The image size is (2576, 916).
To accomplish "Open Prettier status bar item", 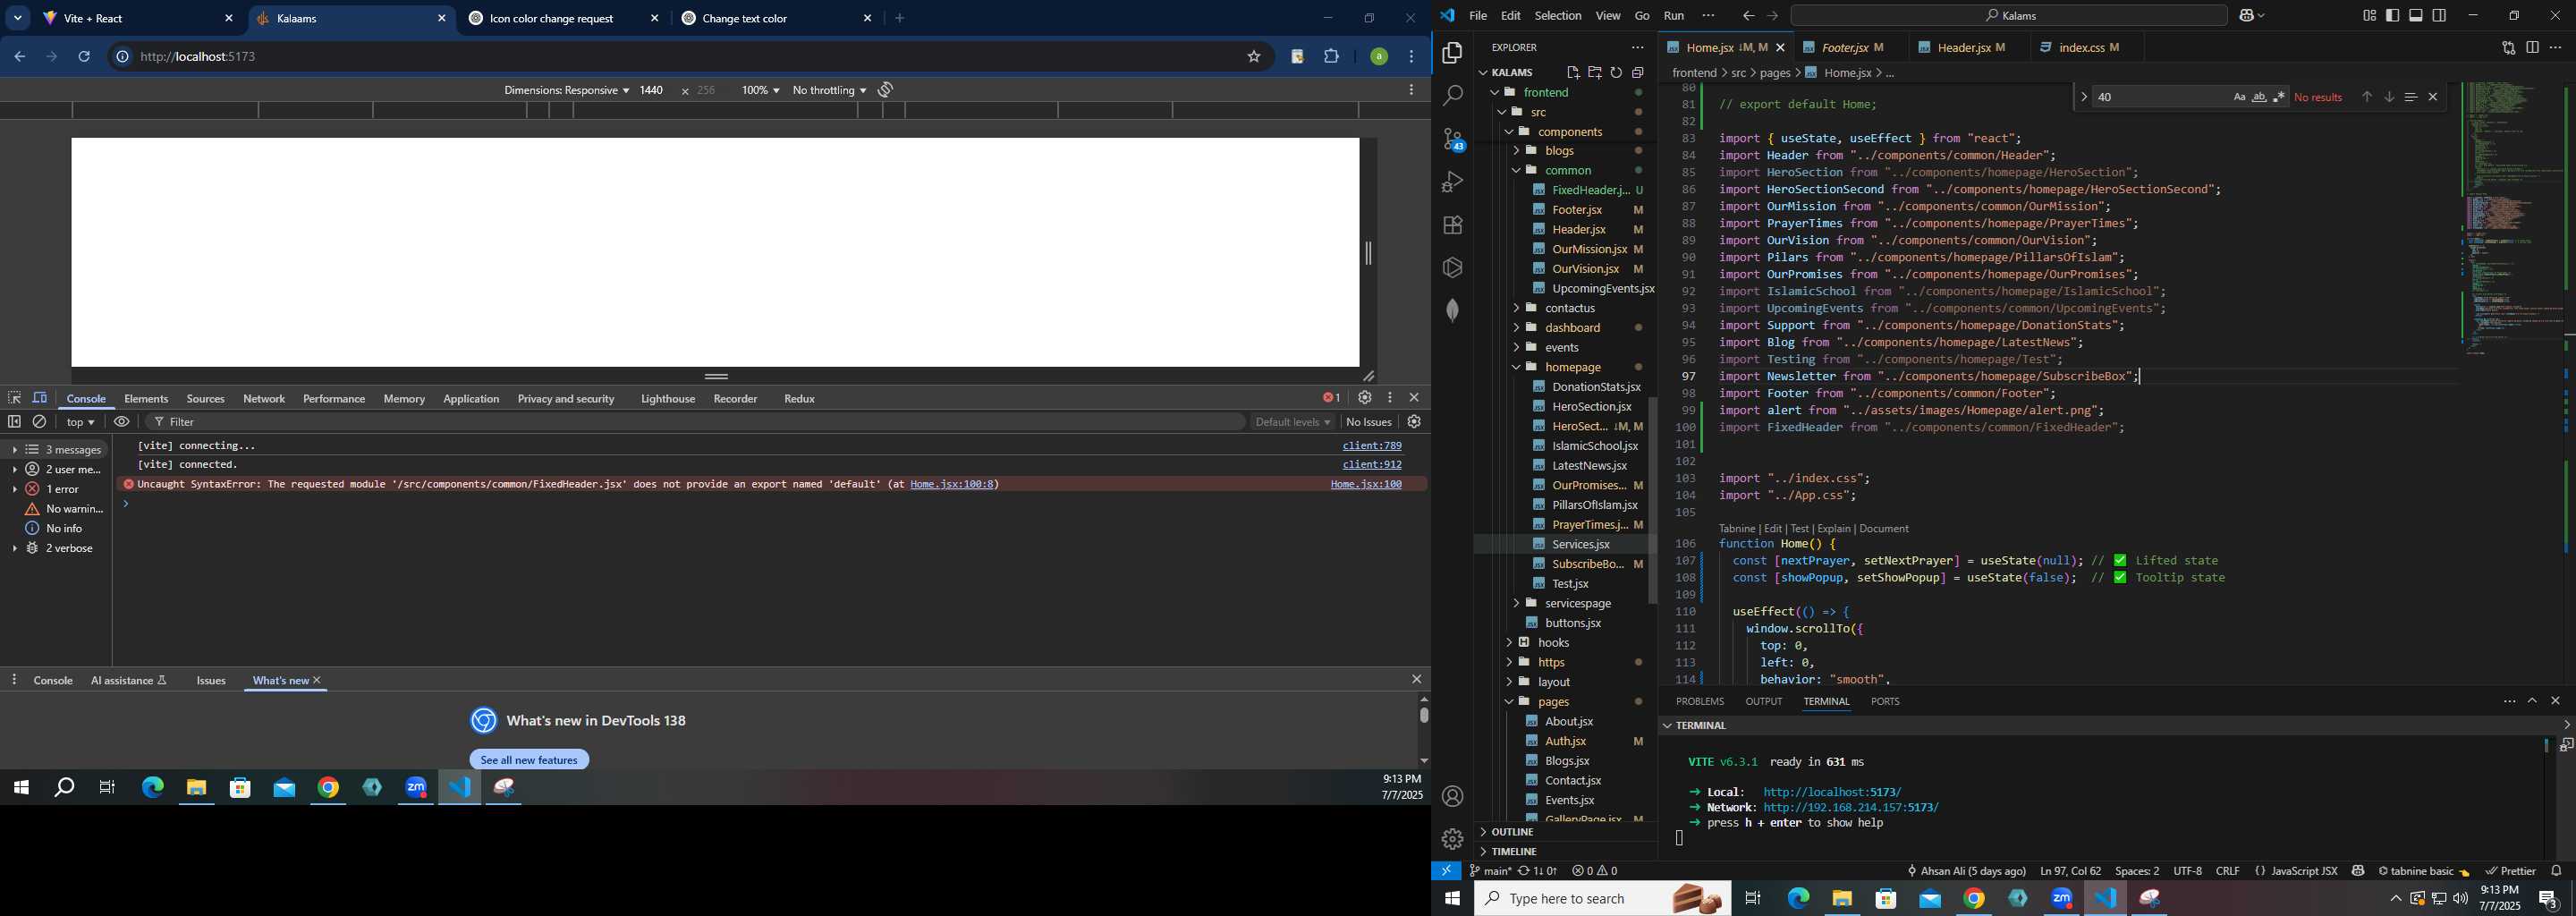I will coord(2512,871).
